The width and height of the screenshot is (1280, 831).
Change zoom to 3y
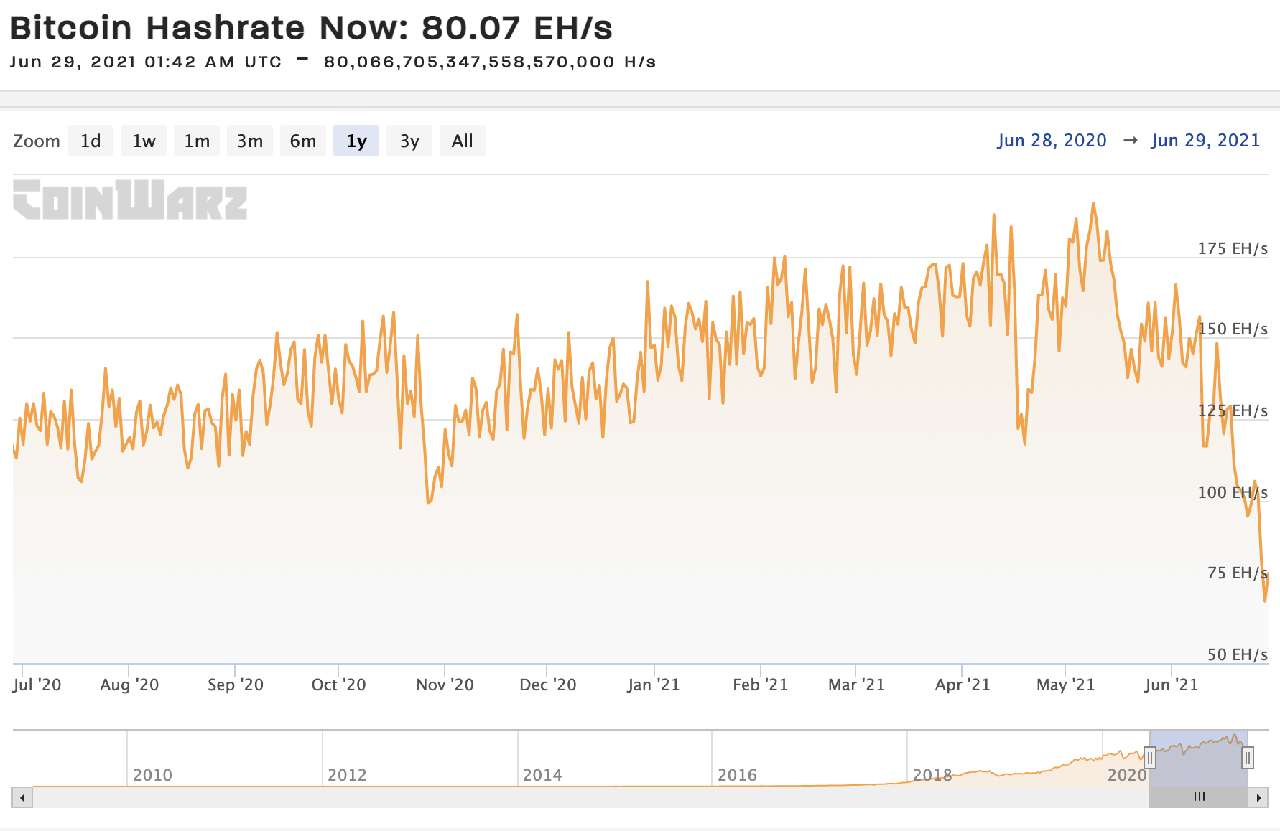pyautogui.click(x=409, y=141)
